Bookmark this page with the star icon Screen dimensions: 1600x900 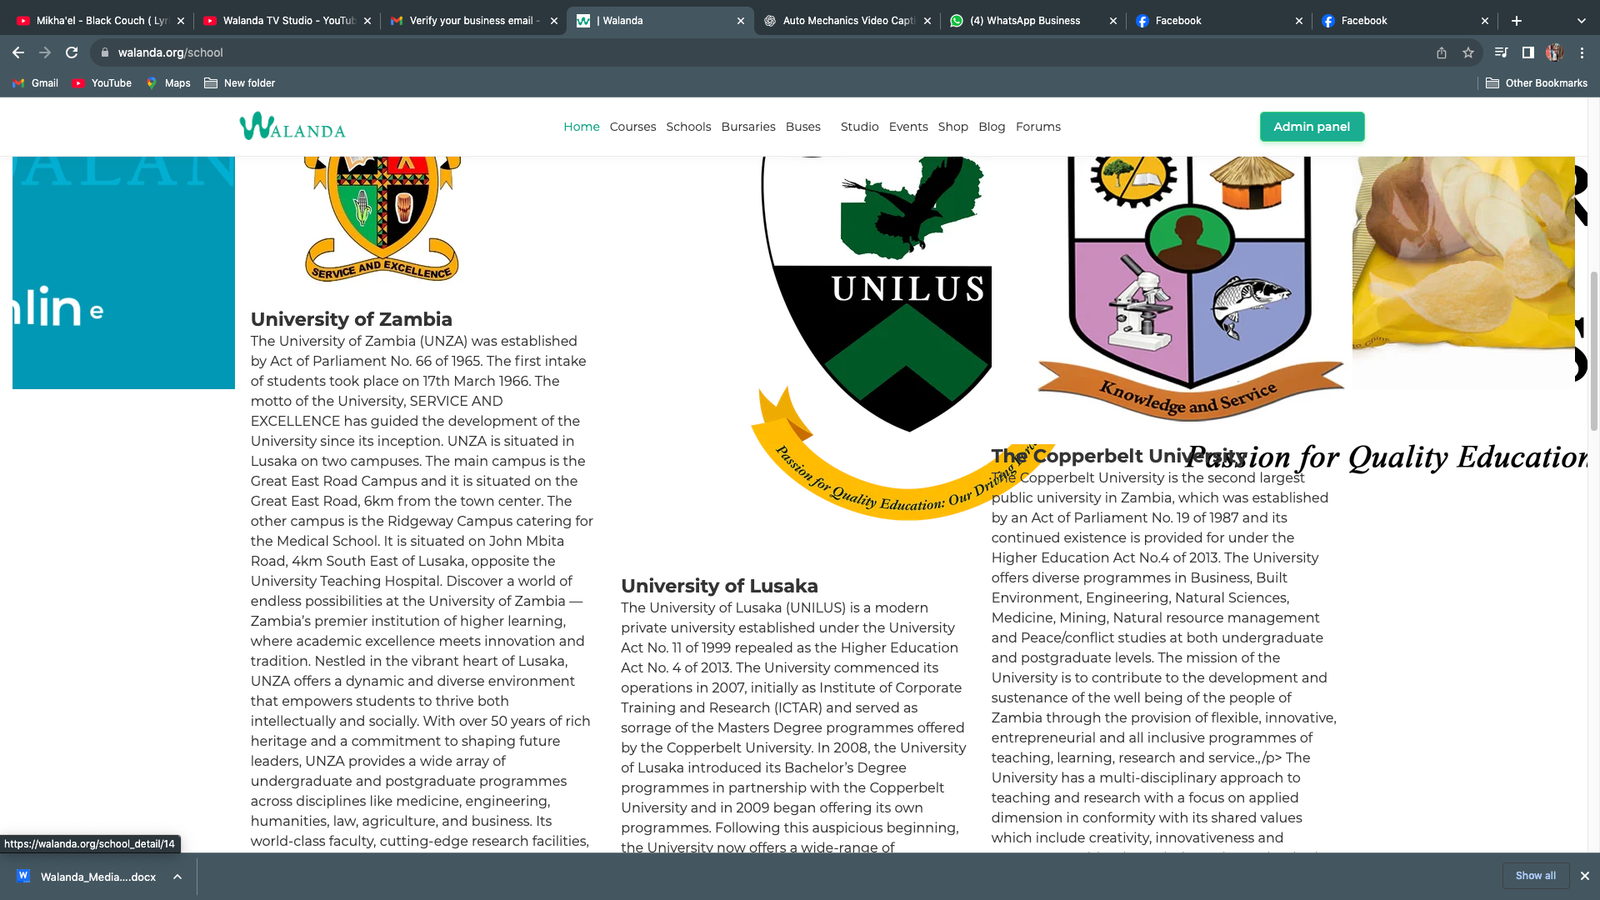[x=1468, y=53]
